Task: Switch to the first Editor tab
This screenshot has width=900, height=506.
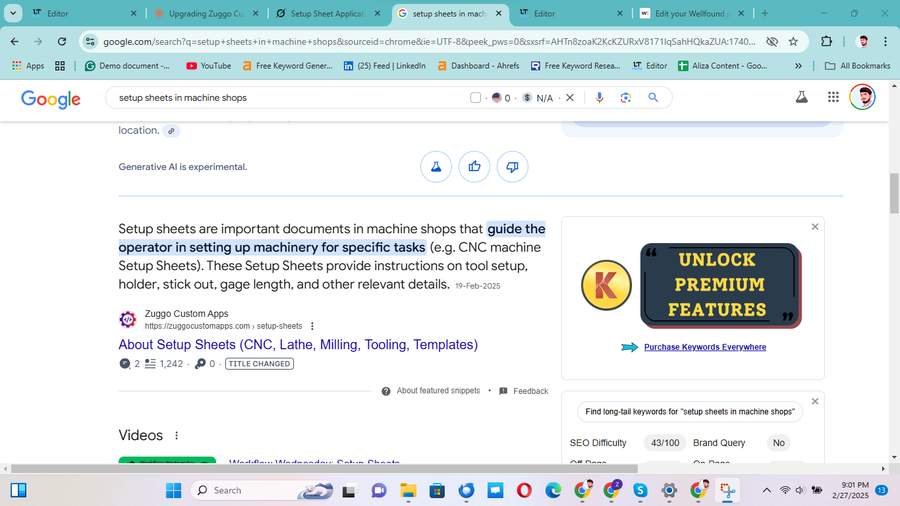Action: click(85, 13)
